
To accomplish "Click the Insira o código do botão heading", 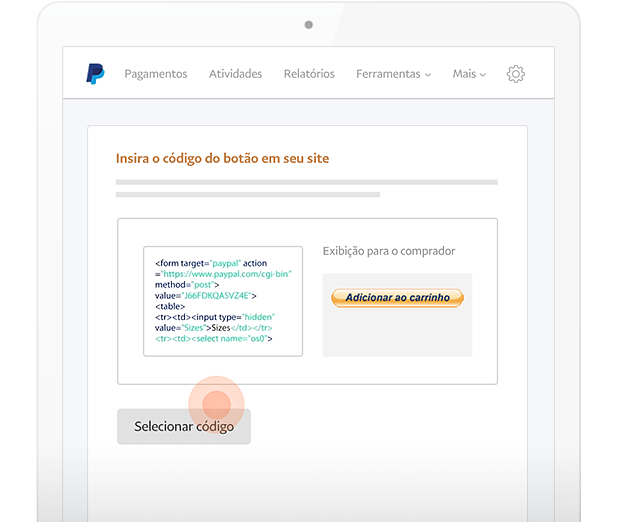I will [222, 158].
